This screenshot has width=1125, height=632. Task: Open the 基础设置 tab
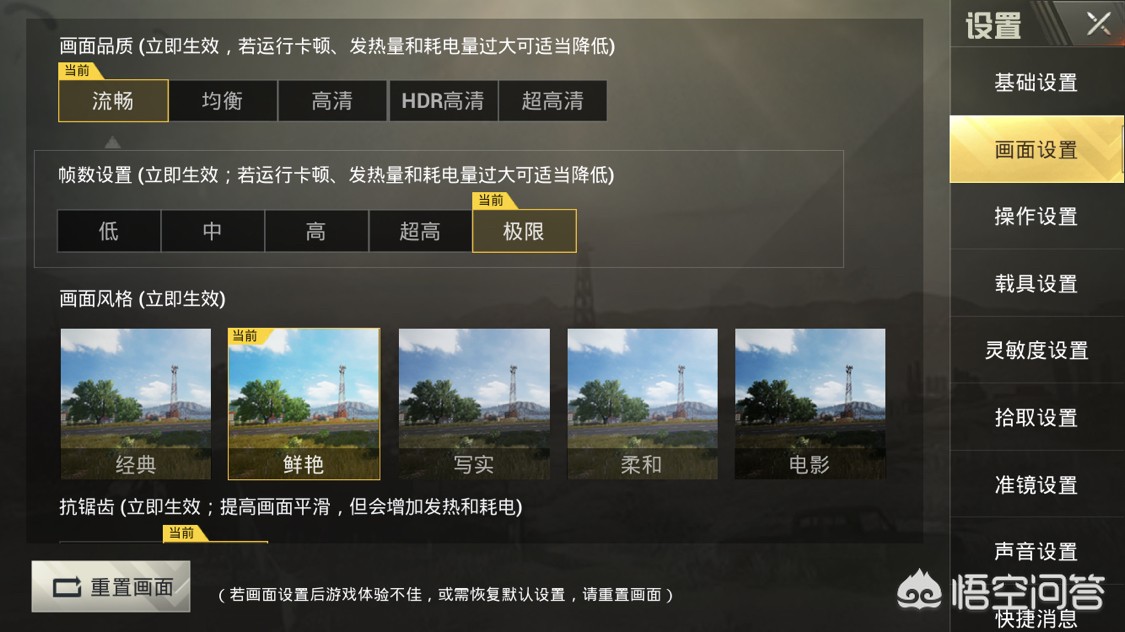1037,82
